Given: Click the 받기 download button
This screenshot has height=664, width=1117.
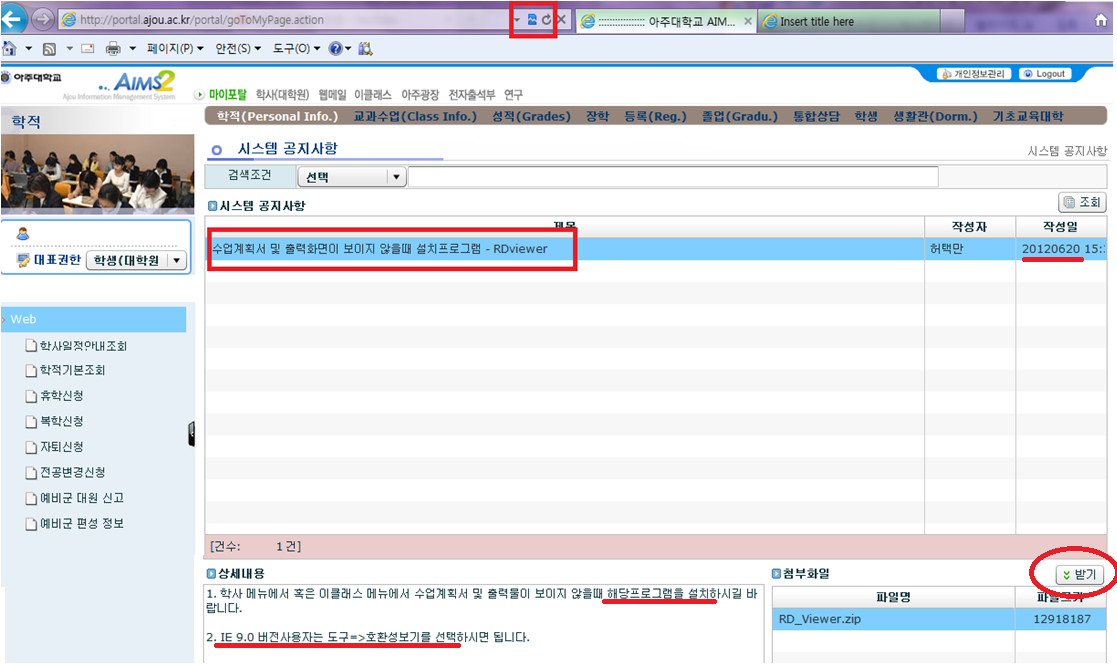Looking at the screenshot, I should click(x=1079, y=575).
